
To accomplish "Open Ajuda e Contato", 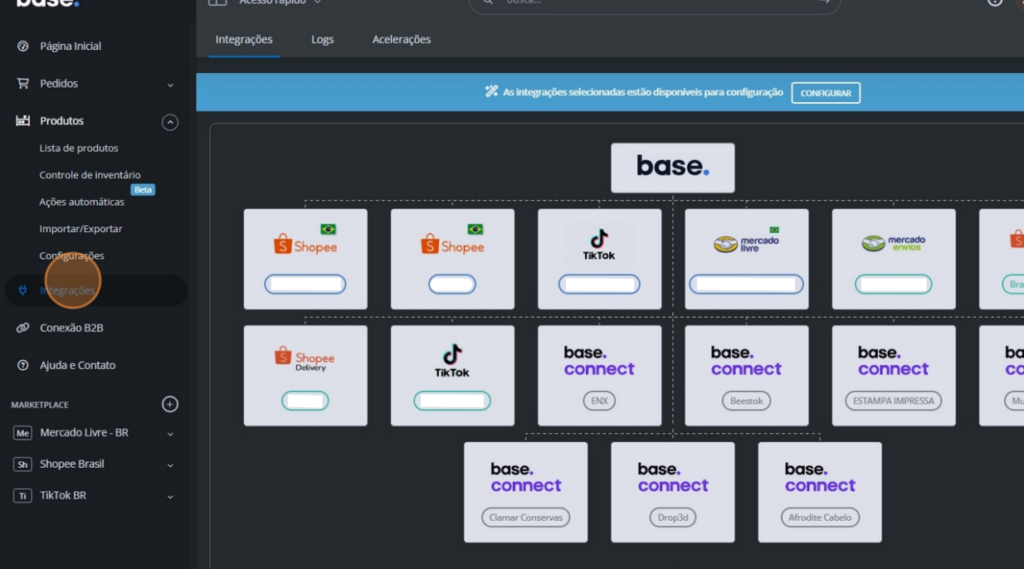I will point(77,365).
